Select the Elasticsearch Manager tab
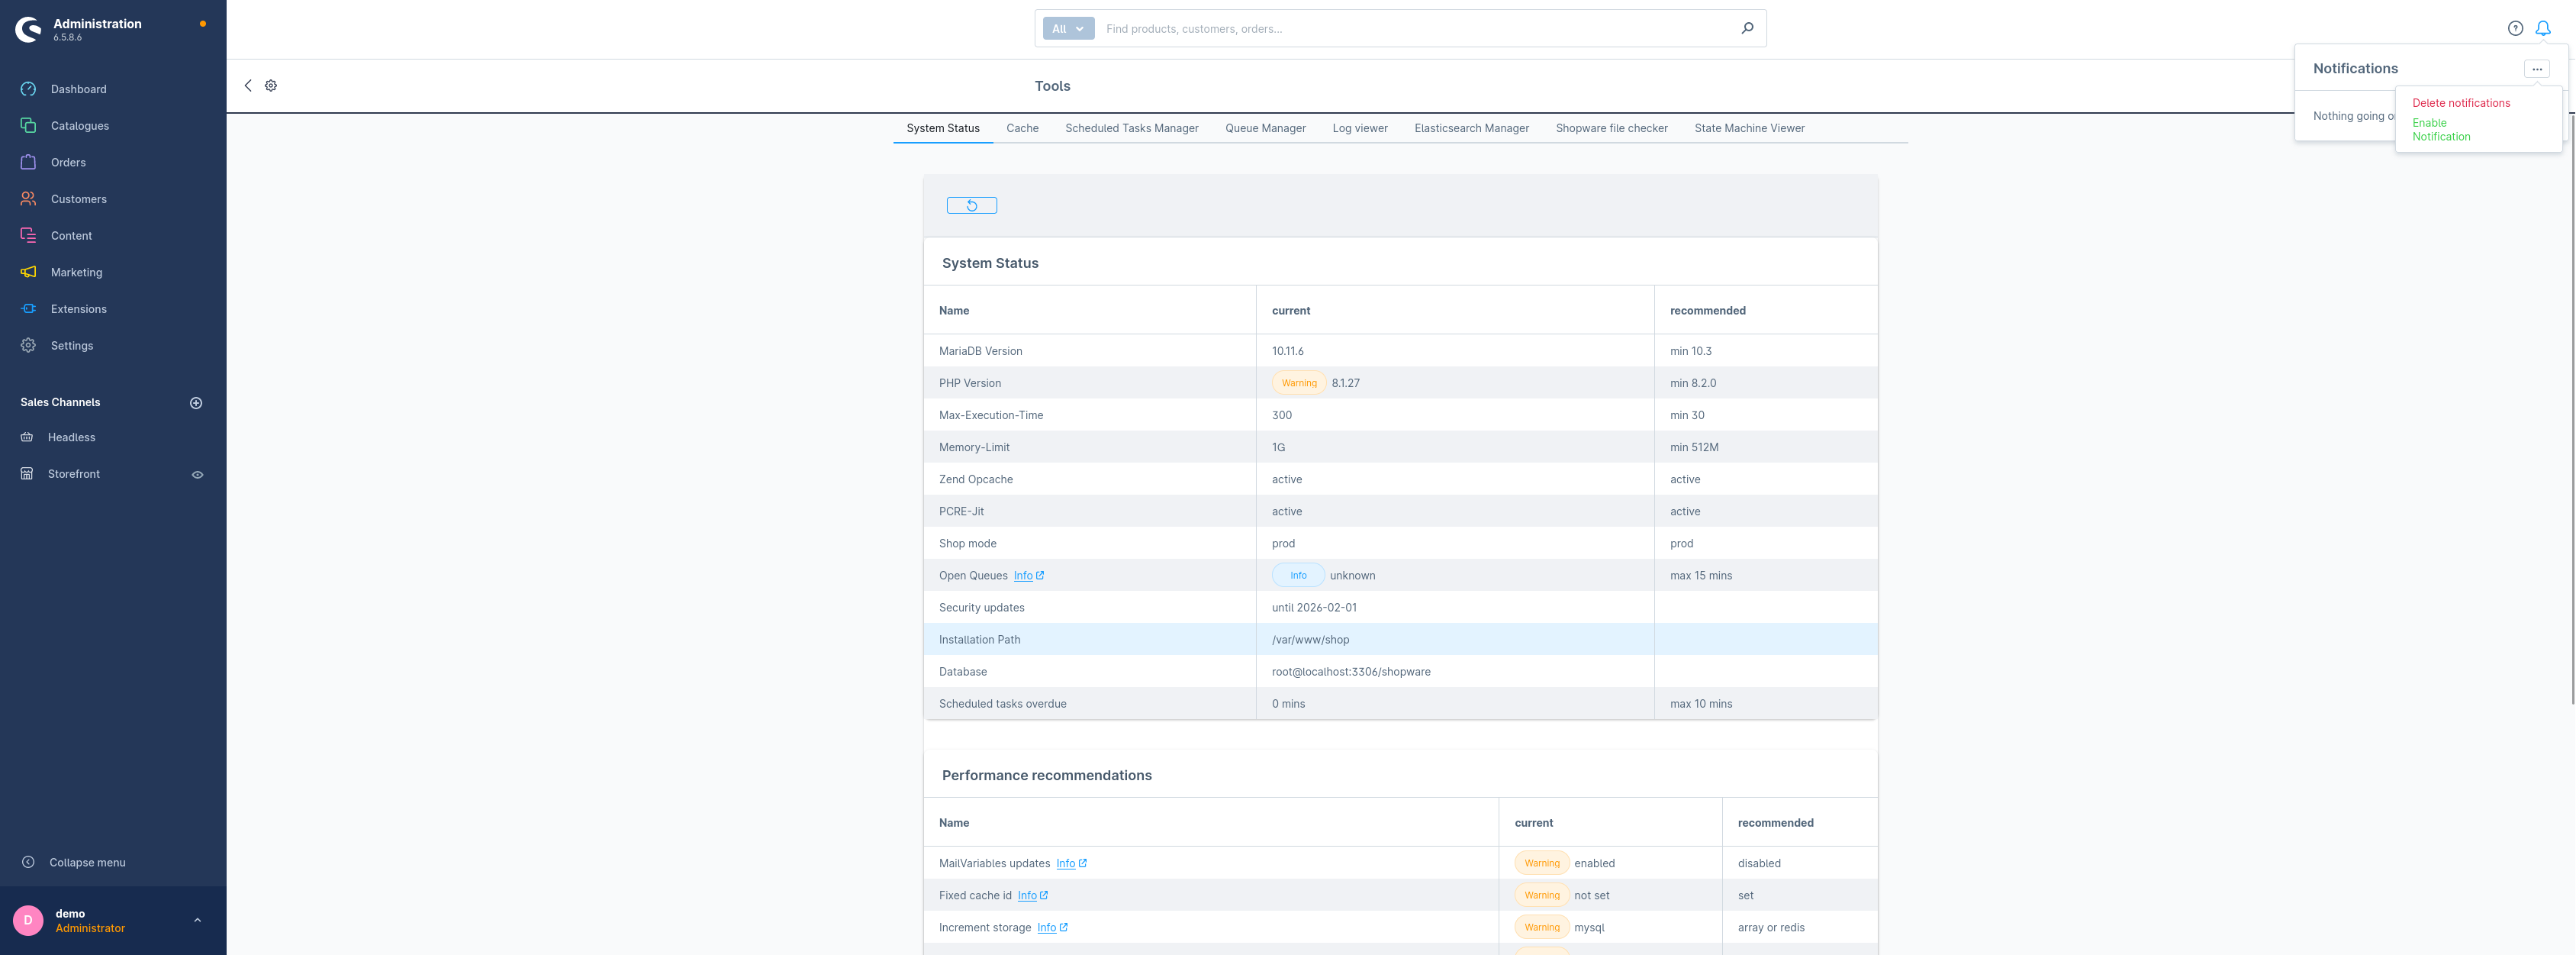This screenshot has height=955, width=2576. click(1471, 128)
